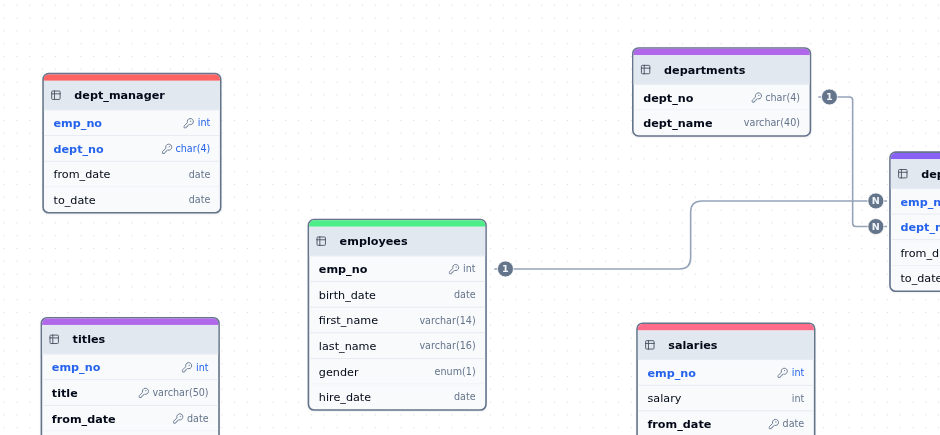The image size is (940, 435).
Task: Click the pink color bar on salaries
Action: pos(726,327)
